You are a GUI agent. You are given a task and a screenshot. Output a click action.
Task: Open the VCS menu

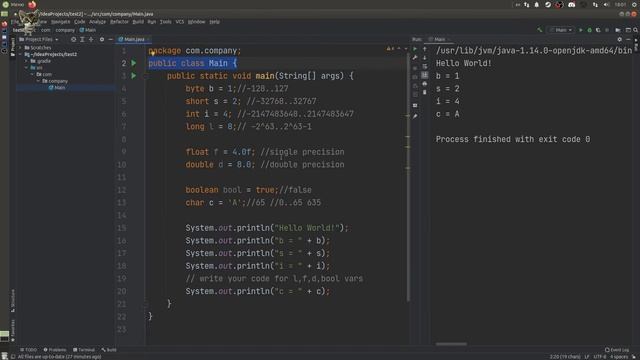[180, 22]
